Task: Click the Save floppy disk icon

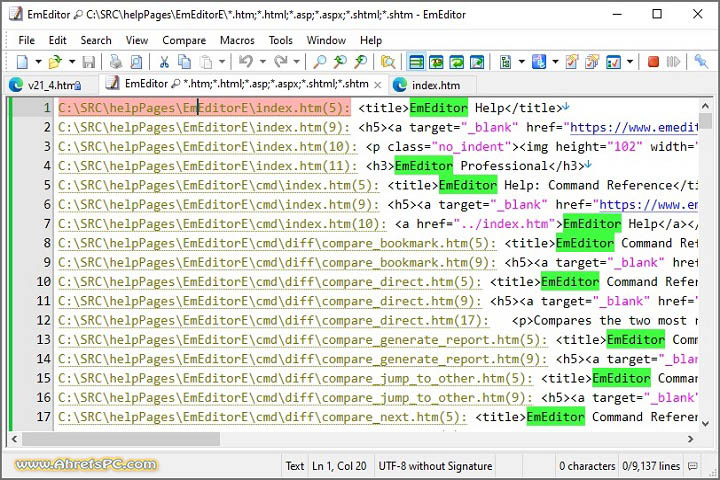Action: coord(89,62)
